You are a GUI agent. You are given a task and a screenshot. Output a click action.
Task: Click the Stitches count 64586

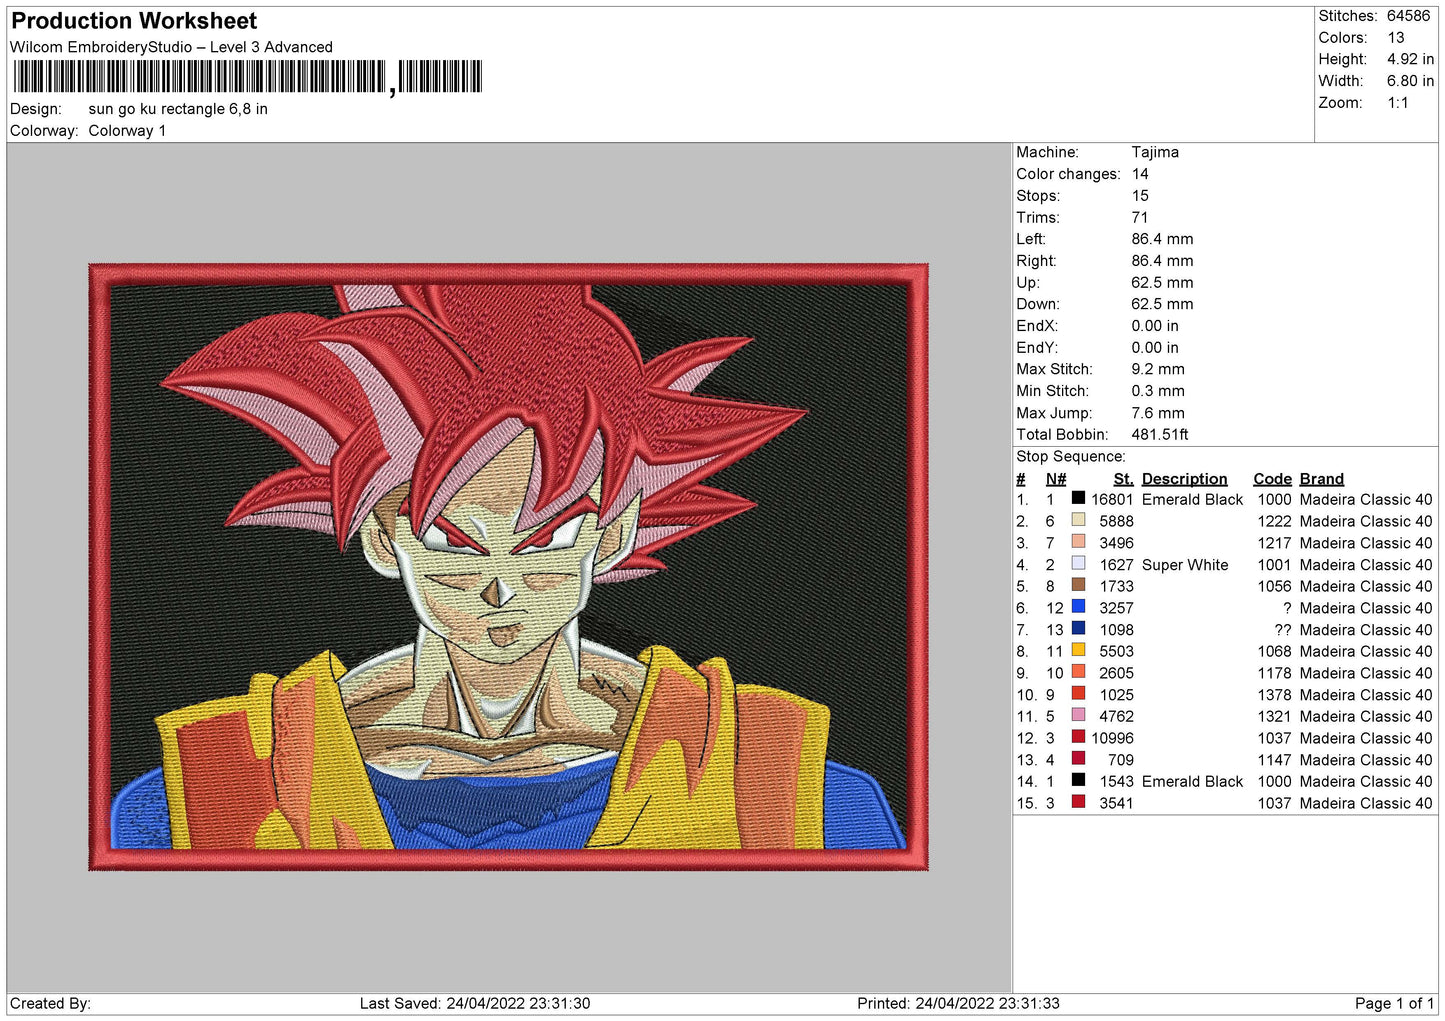click(1408, 16)
